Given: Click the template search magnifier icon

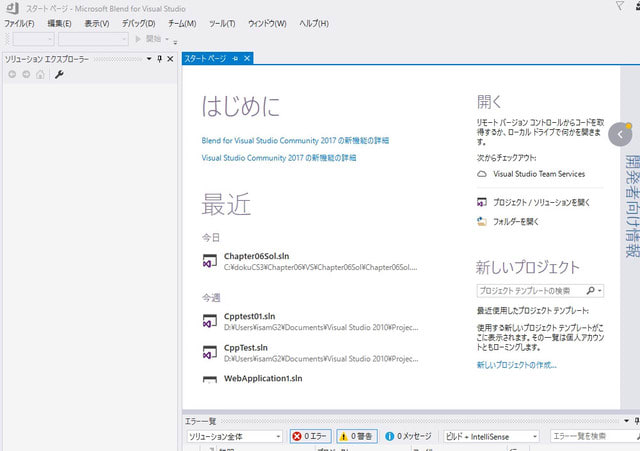Looking at the screenshot, I should (x=591, y=291).
